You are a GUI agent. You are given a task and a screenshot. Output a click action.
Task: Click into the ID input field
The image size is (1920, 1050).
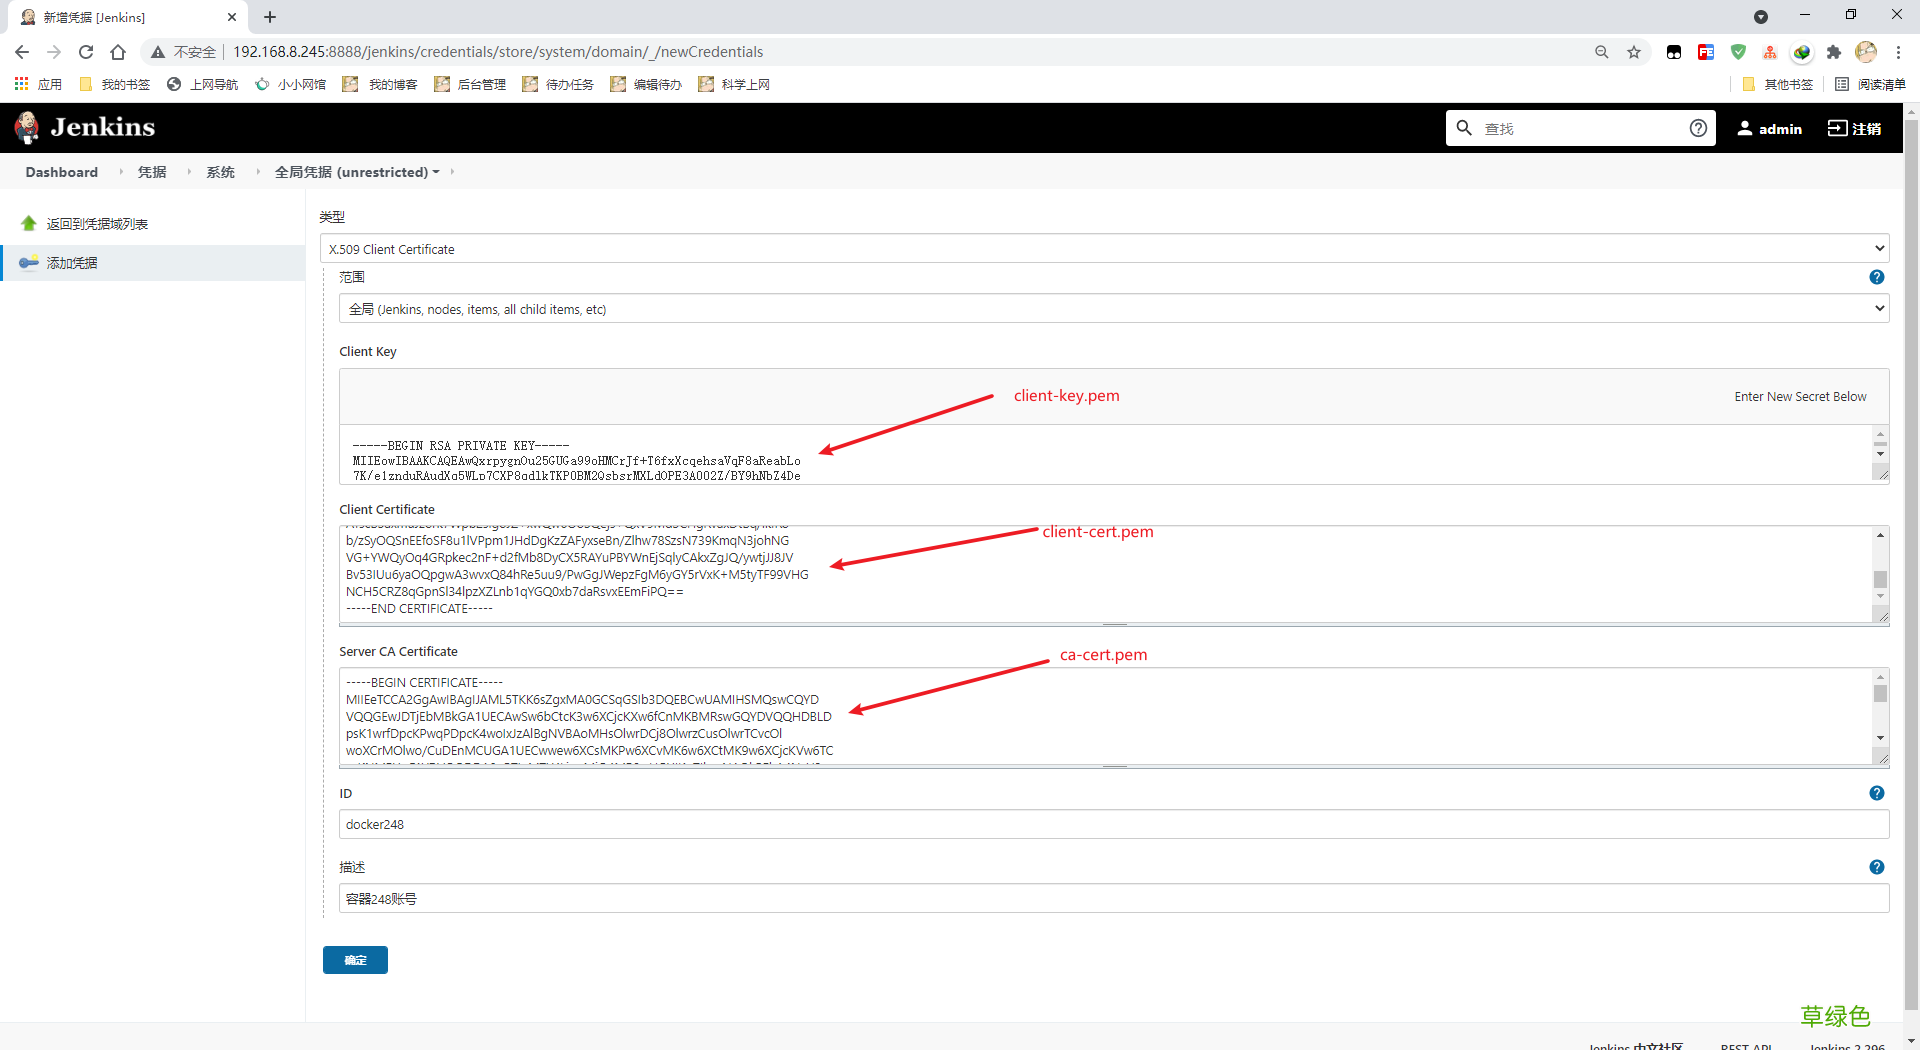[x=1113, y=825]
